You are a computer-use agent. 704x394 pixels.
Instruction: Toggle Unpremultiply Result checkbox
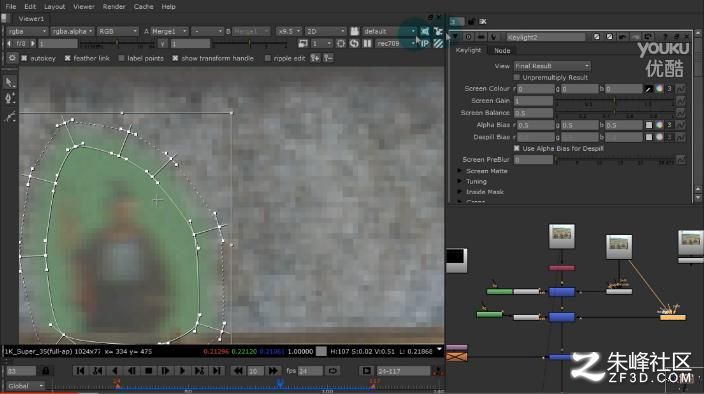click(x=517, y=77)
